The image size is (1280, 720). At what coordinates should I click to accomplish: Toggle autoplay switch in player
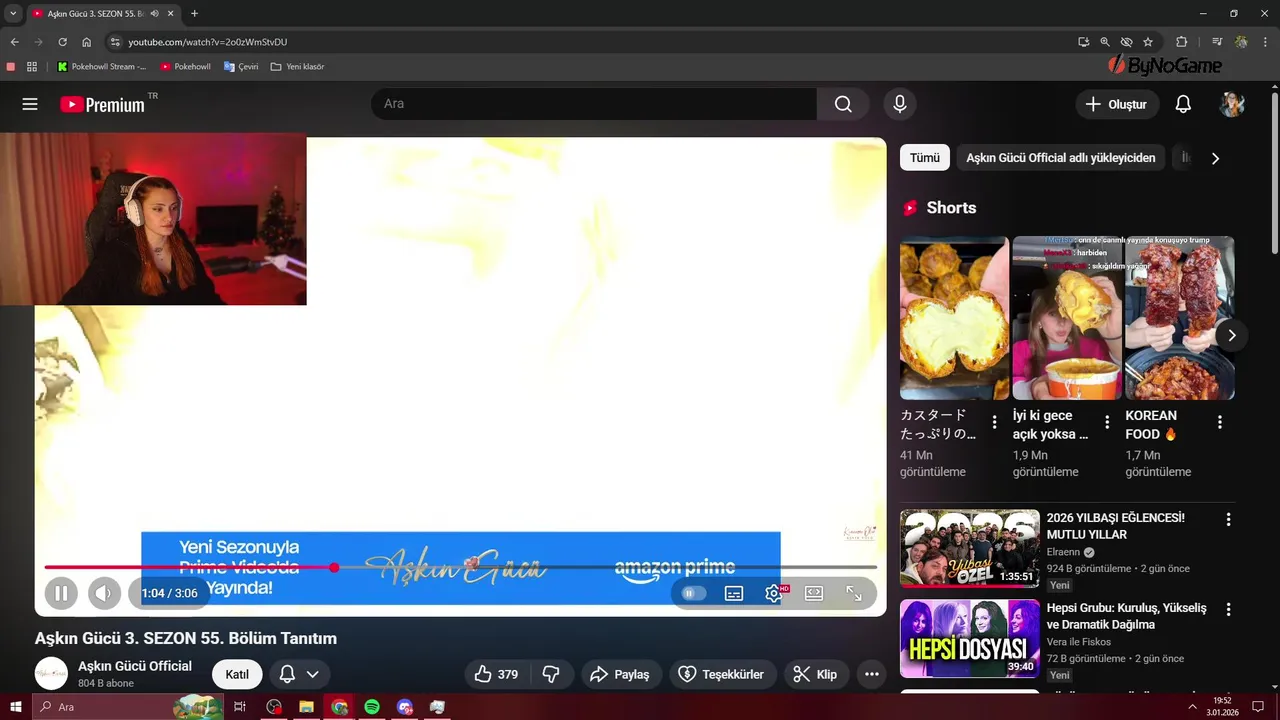693,593
